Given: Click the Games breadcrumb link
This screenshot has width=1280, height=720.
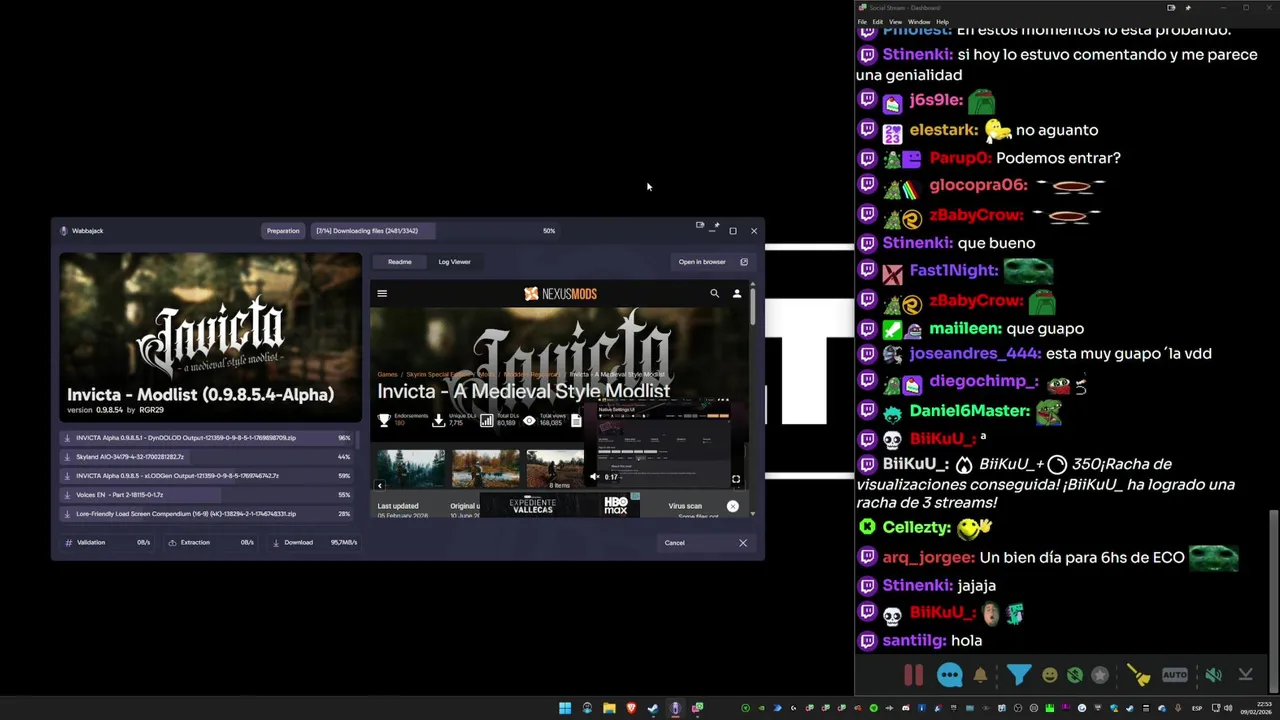Looking at the screenshot, I should coord(387,374).
